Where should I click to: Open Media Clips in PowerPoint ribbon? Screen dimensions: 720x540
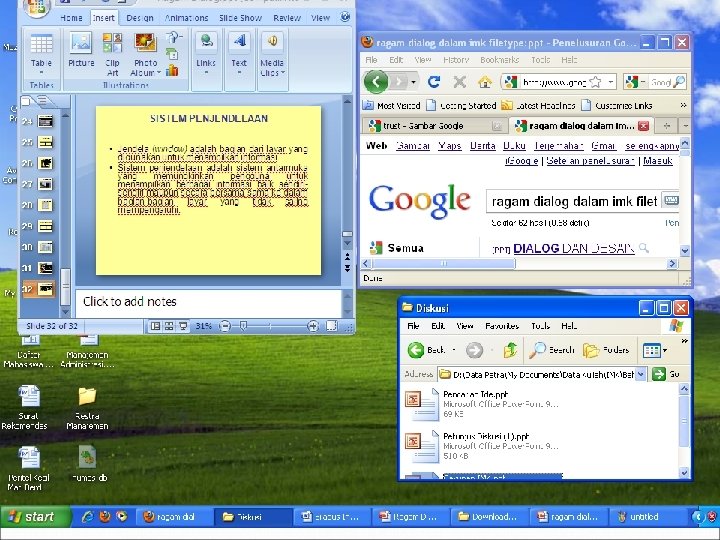272,55
